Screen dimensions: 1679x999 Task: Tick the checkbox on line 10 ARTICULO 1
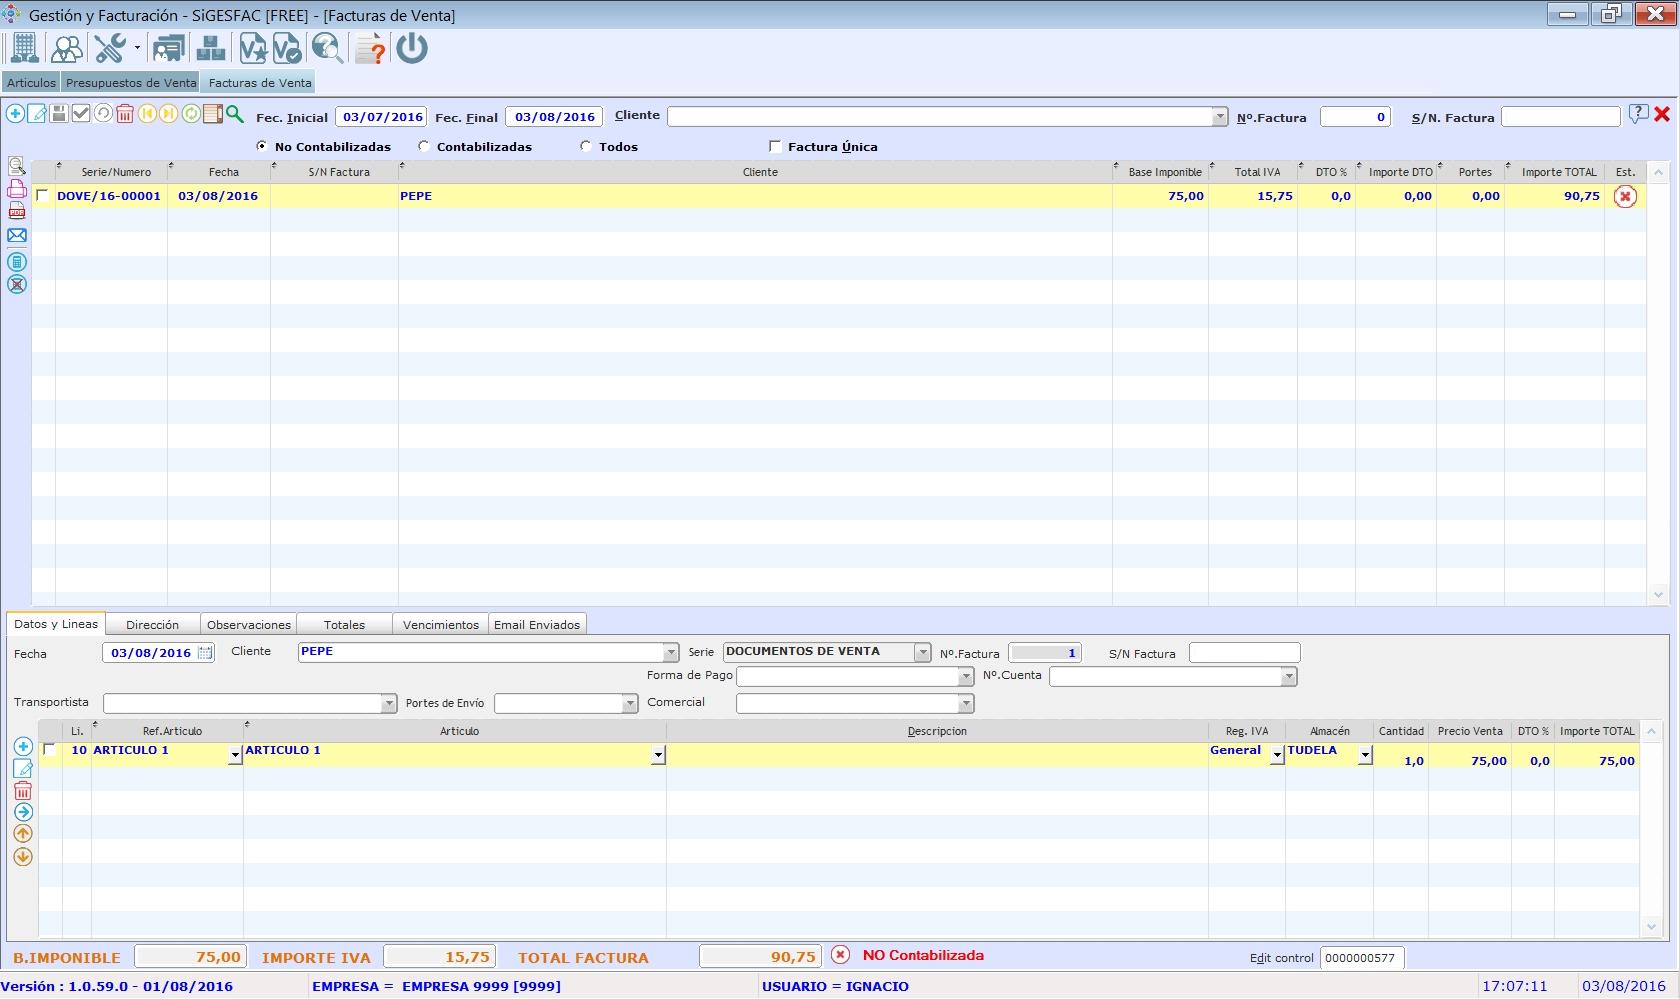[x=49, y=749]
